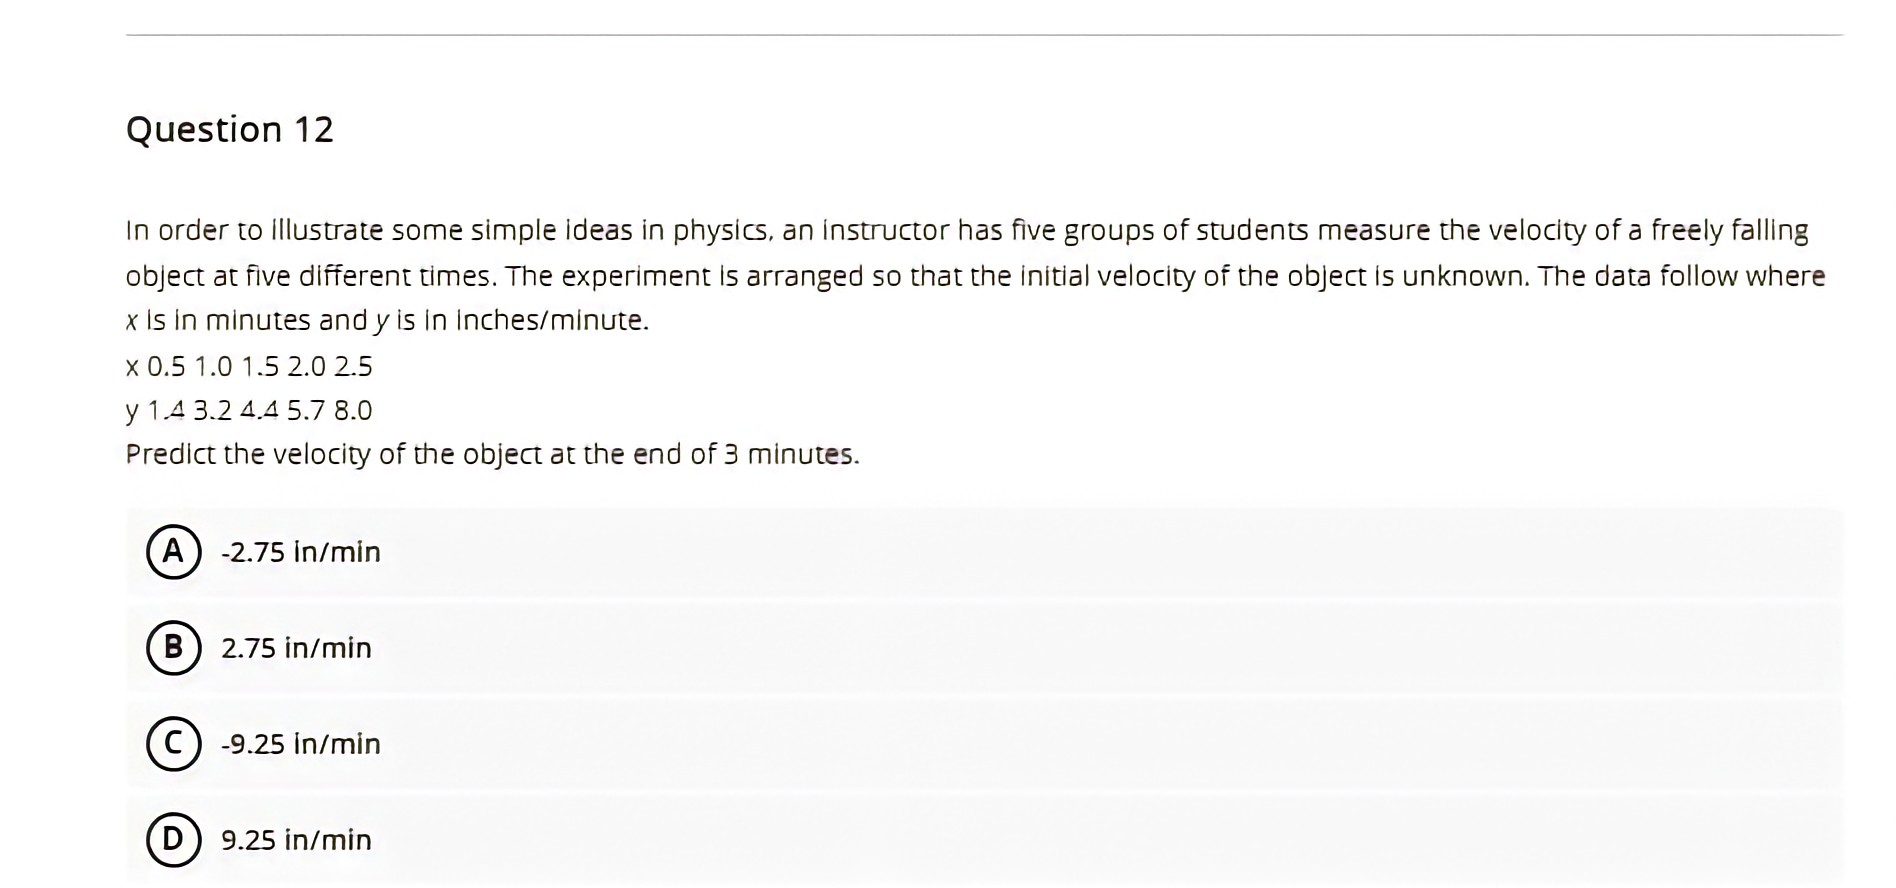Click the value 1.4 in the y row

[166, 410]
